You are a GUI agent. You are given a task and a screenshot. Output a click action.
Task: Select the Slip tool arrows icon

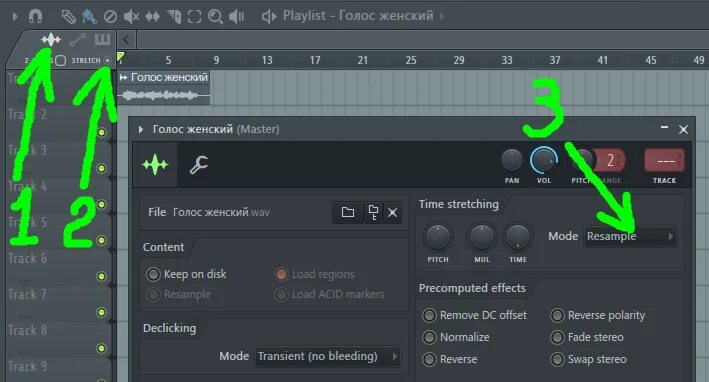point(152,17)
